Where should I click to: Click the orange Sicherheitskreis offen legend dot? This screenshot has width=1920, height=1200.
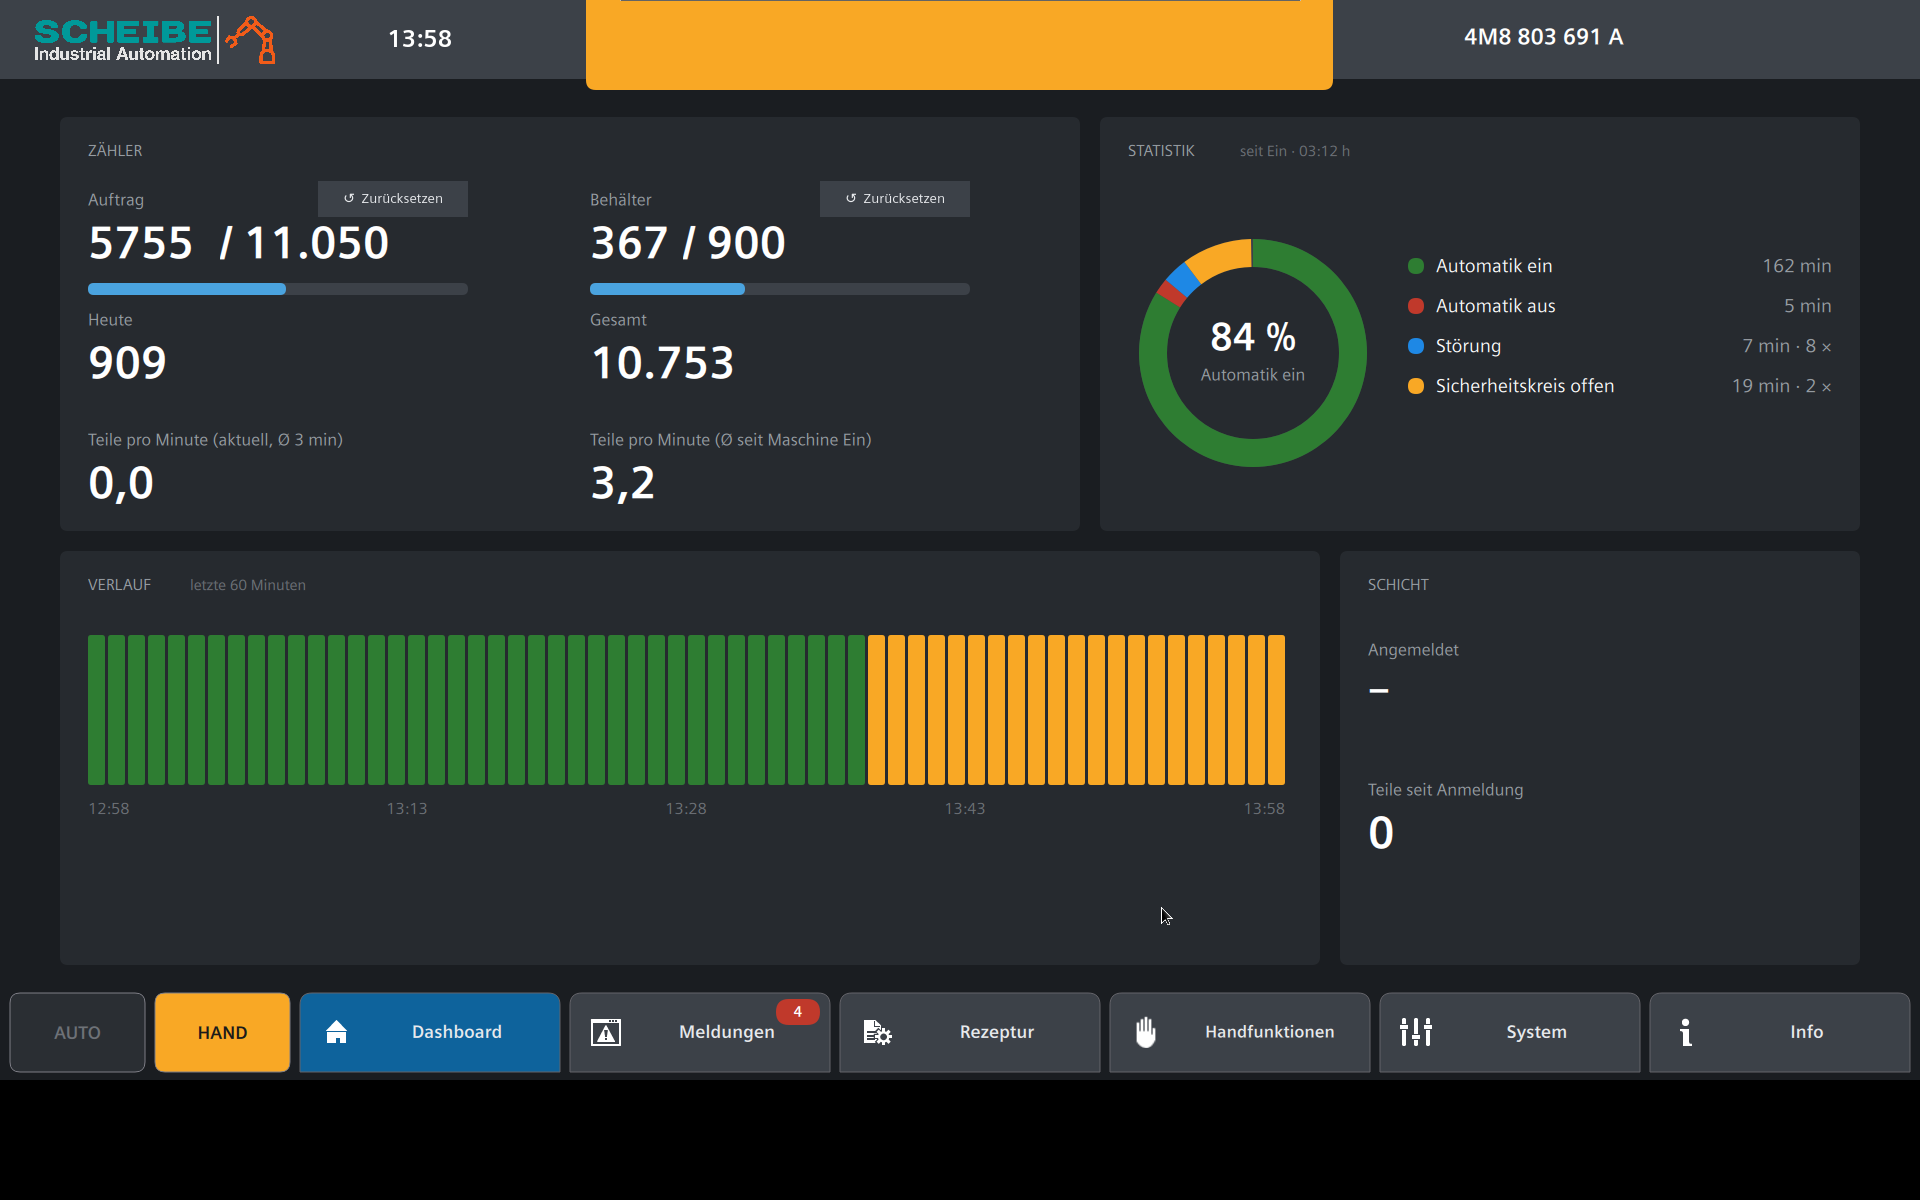1416,386
